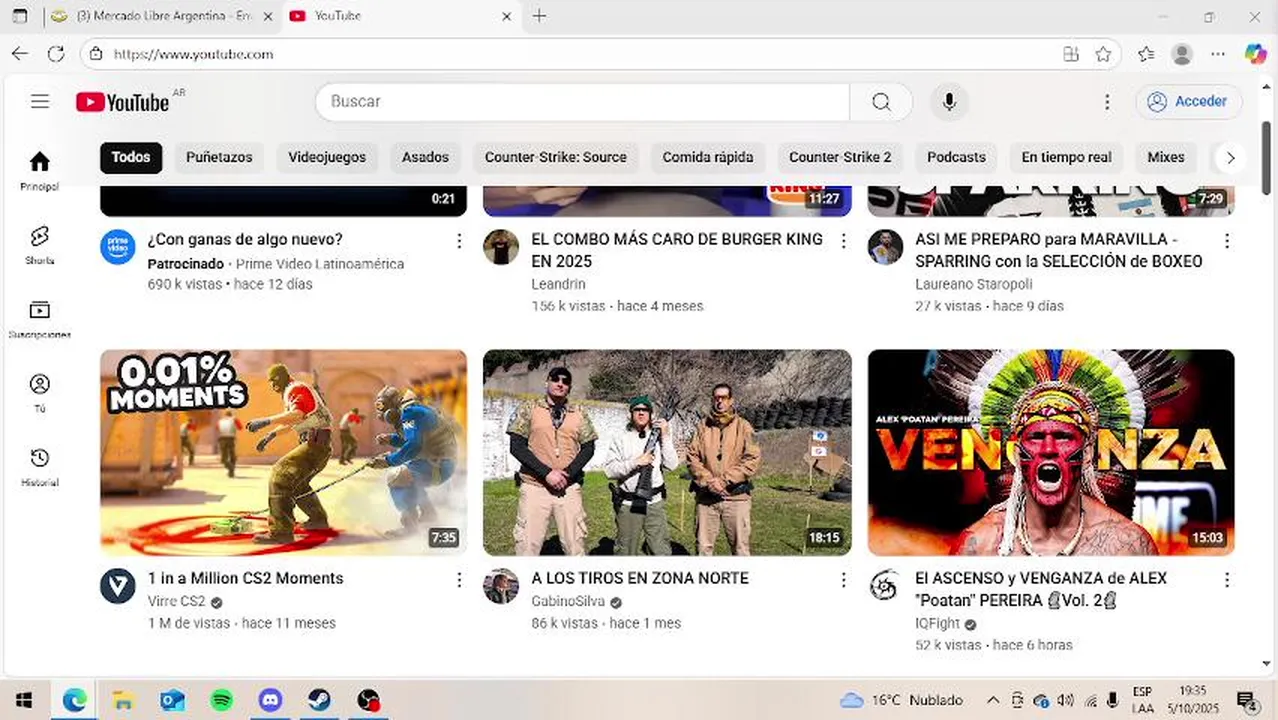Open title 1 in a Million CS2 Moments

click(x=245, y=578)
